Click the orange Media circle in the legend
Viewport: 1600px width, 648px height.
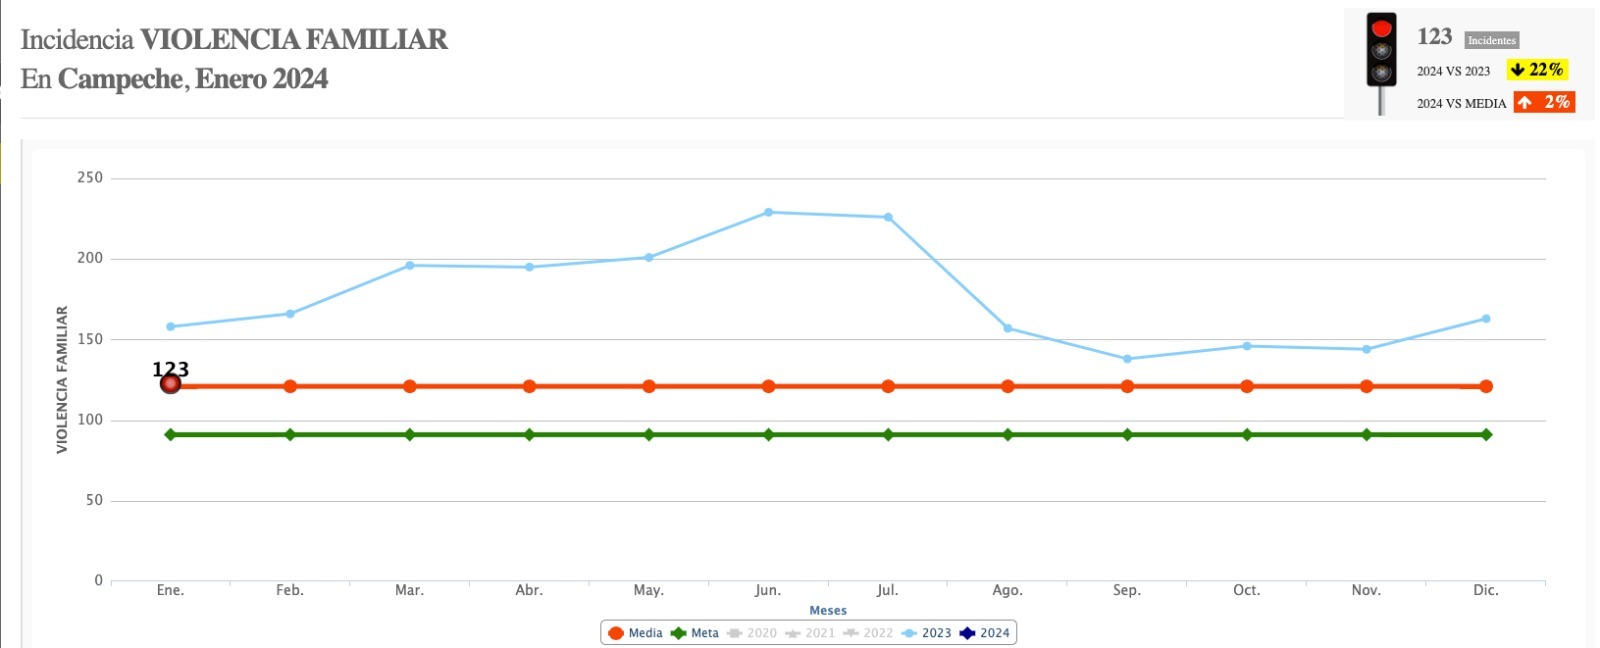616,633
